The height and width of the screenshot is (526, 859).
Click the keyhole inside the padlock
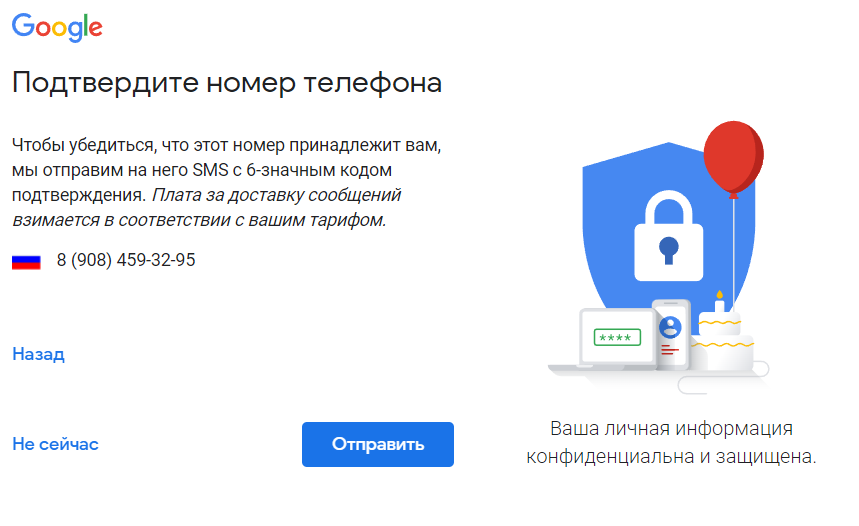tap(668, 246)
